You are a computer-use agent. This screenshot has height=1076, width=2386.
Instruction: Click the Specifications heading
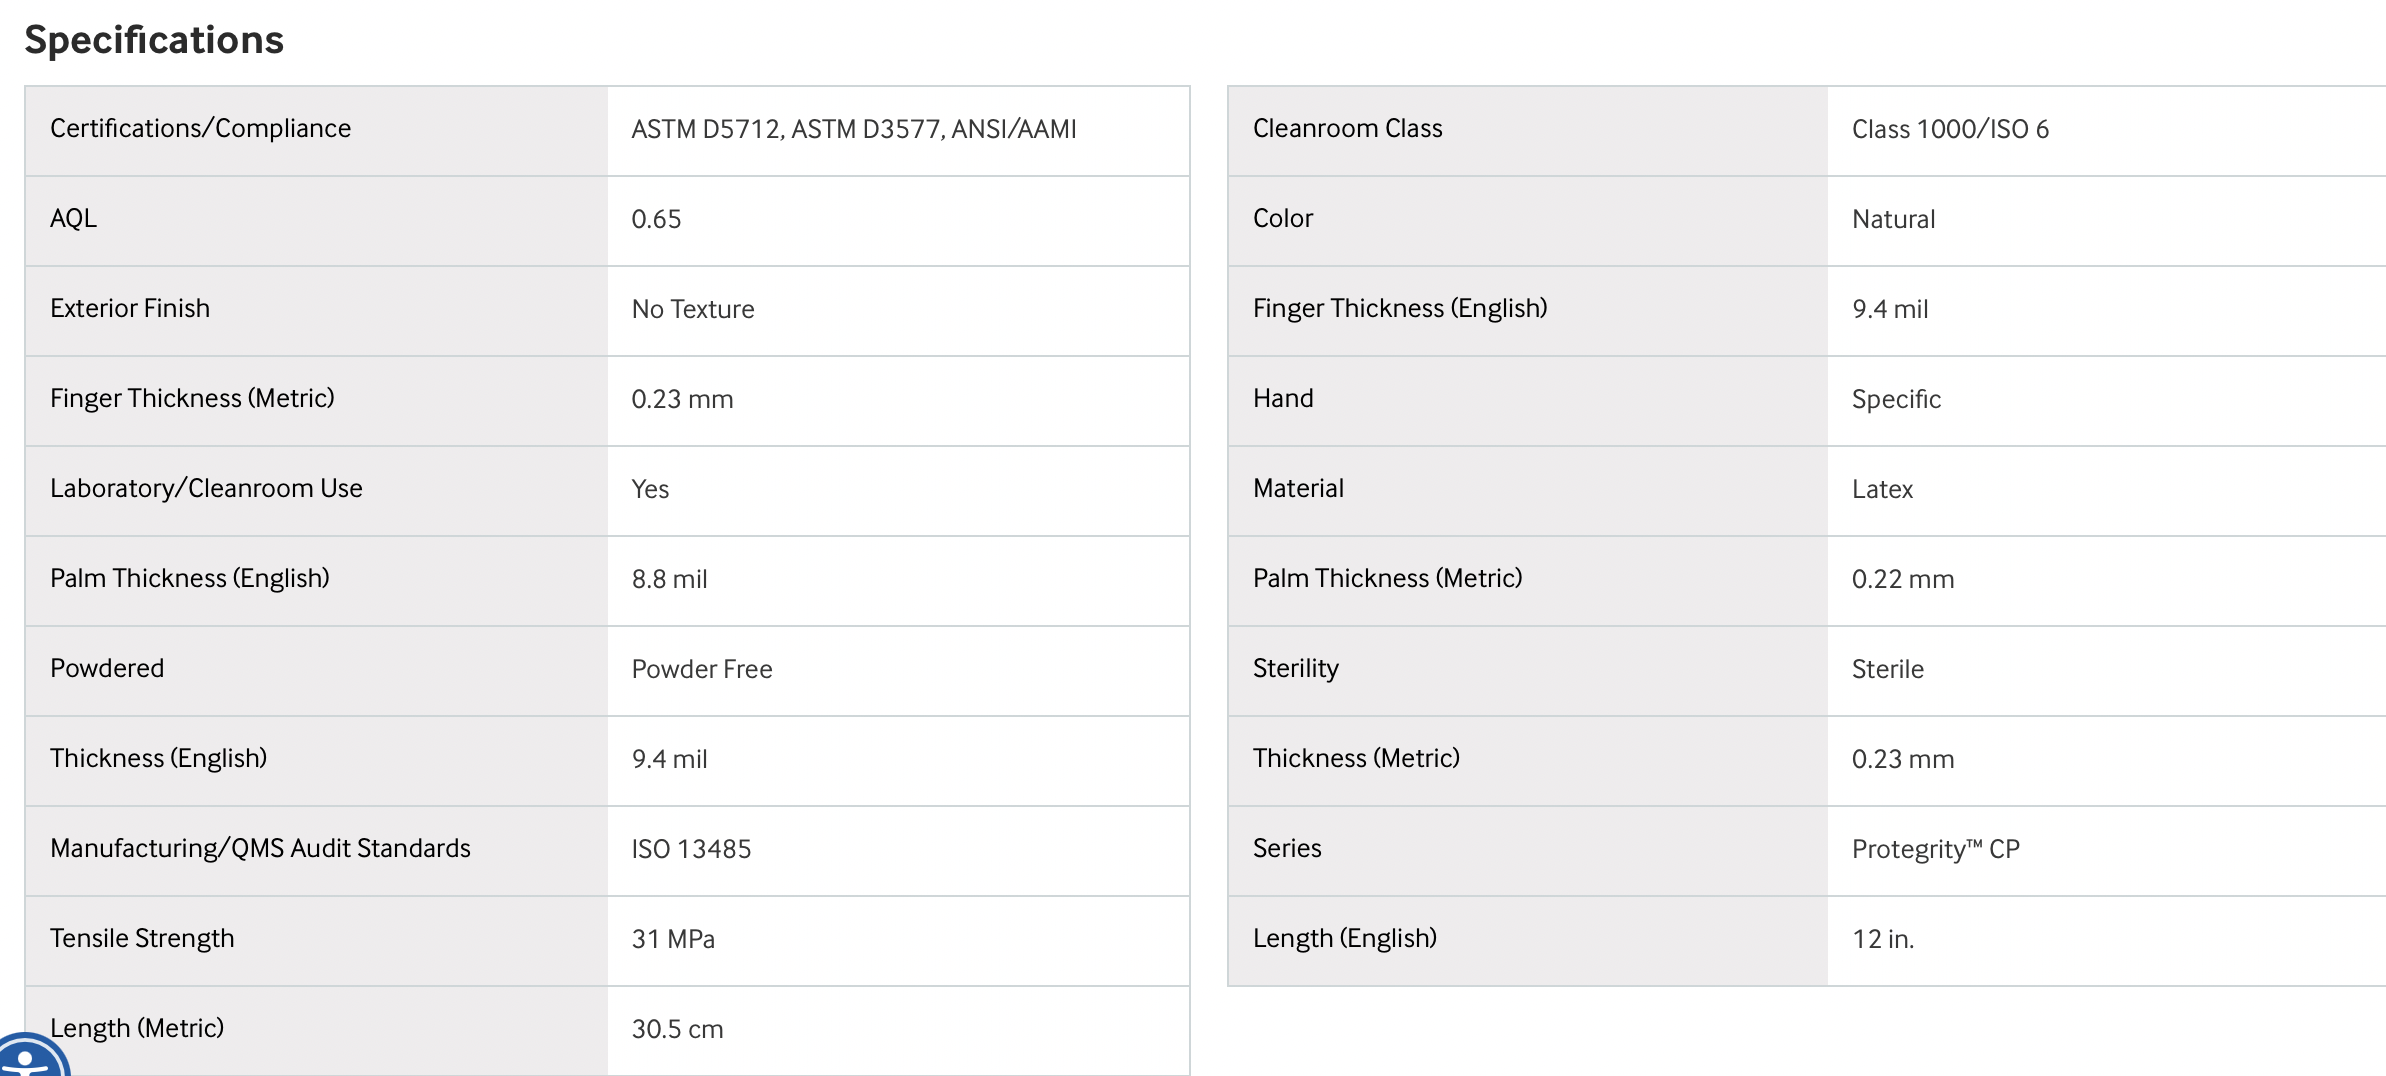[x=154, y=40]
